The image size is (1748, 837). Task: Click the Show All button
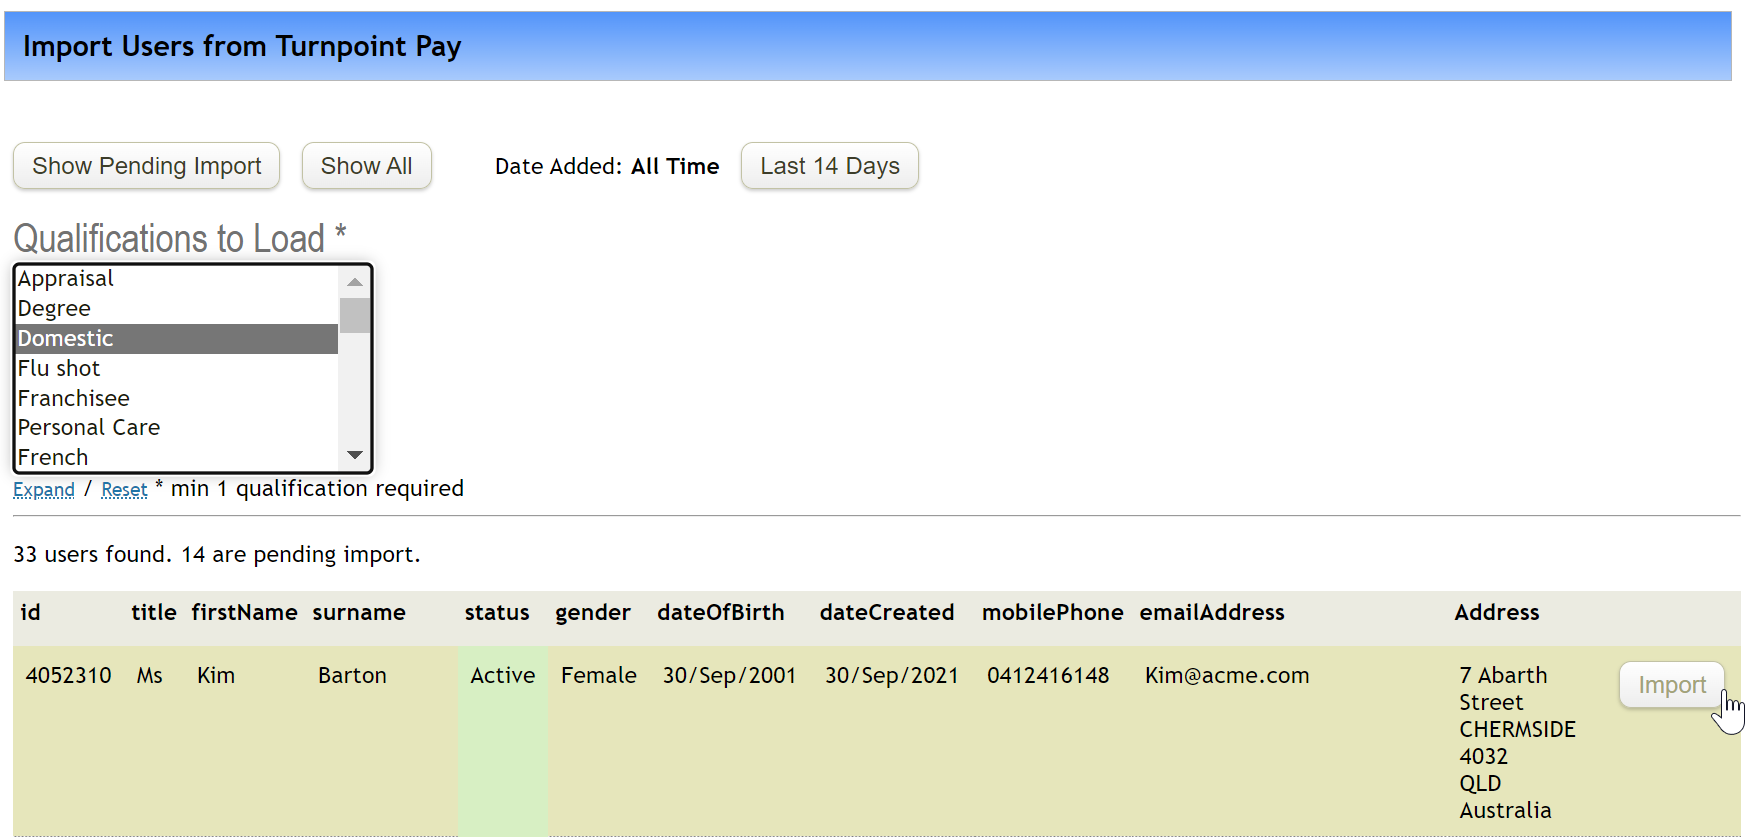click(x=366, y=166)
